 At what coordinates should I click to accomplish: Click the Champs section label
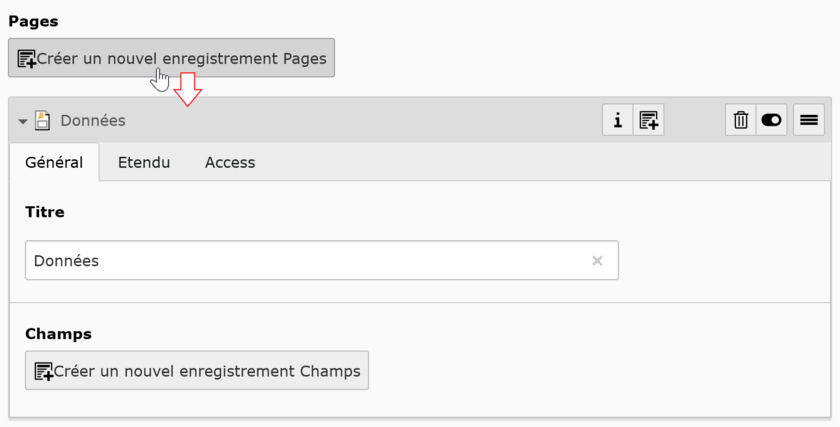(58, 333)
